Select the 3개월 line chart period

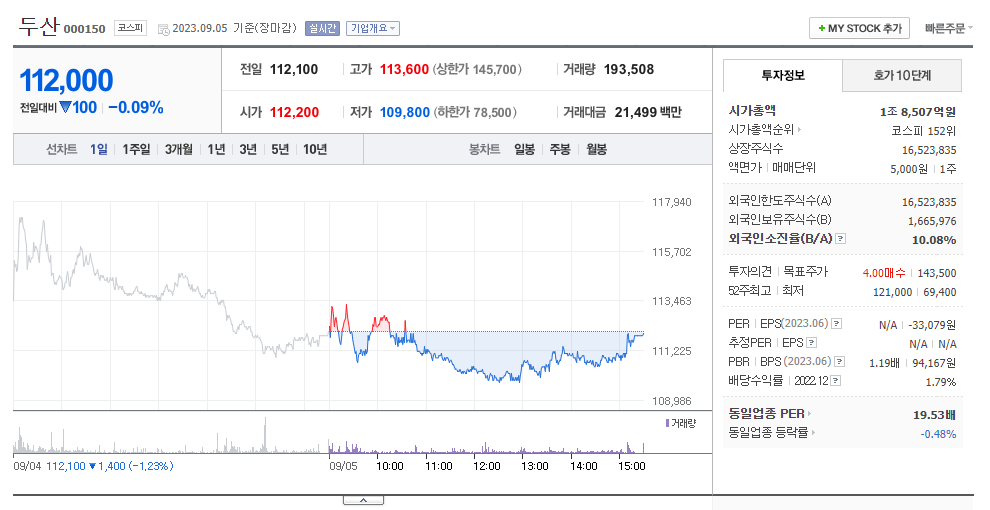point(179,150)
